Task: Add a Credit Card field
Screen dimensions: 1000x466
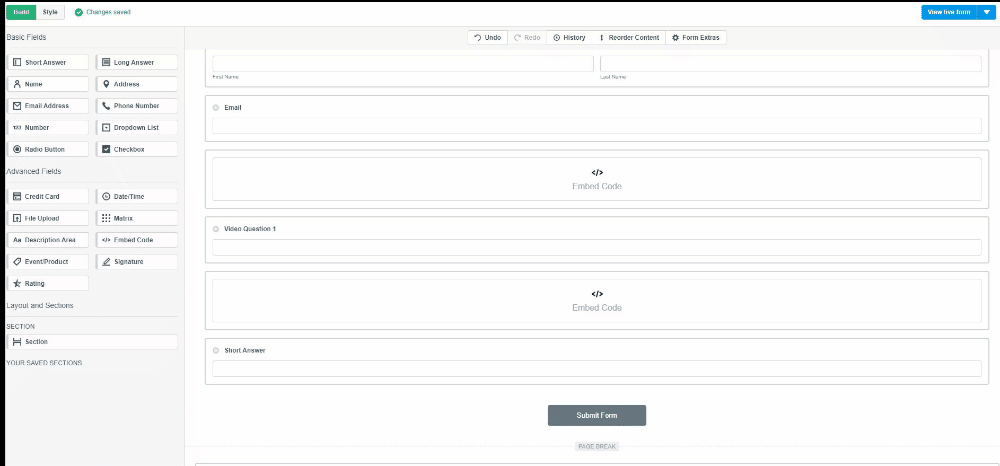Action: click(x=47, y=196)
